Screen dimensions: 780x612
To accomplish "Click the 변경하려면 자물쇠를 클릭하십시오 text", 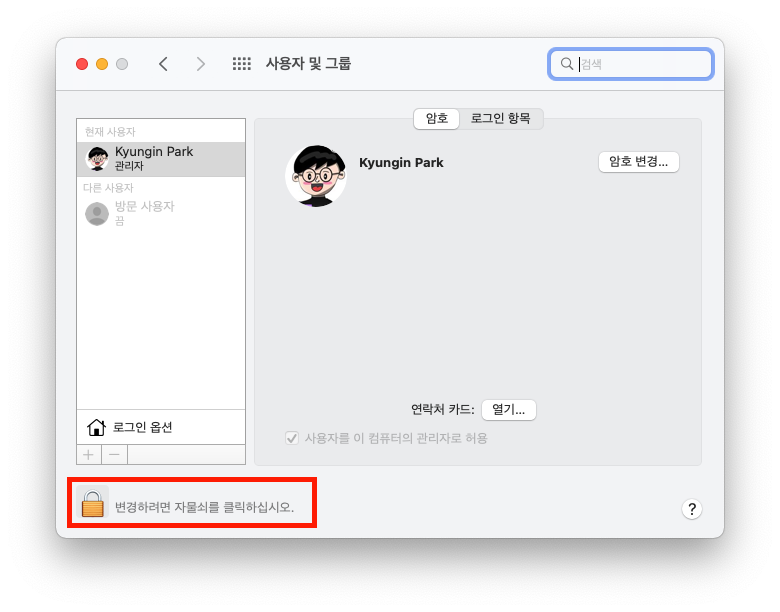I will 204,507.
